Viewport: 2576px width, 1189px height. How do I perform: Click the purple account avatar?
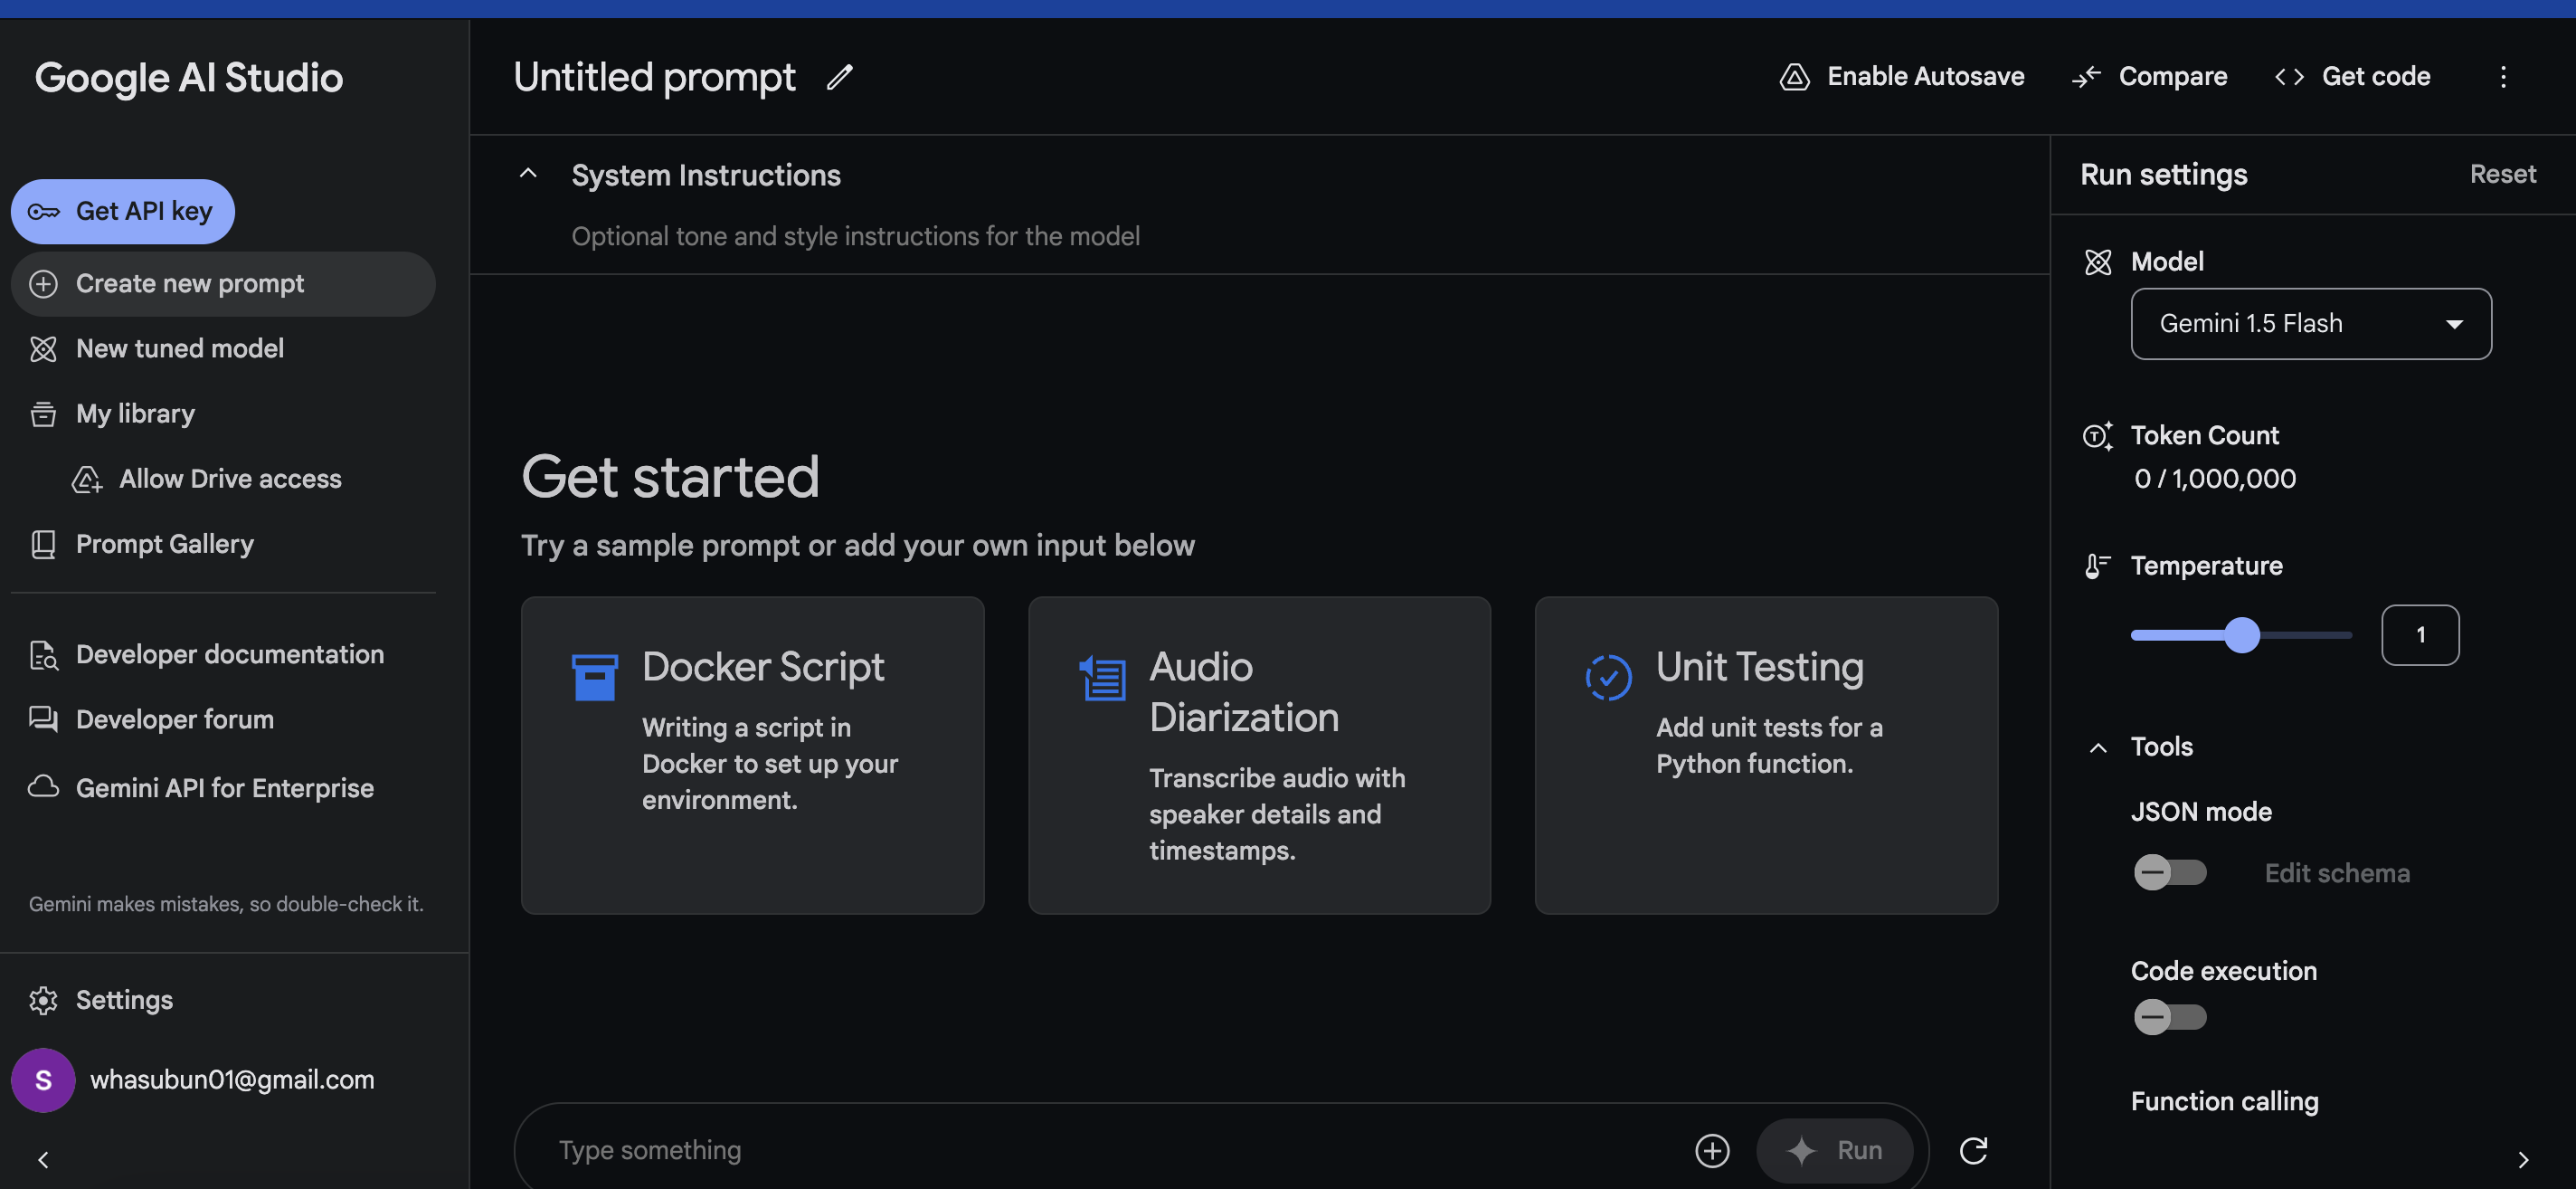tap(43, 1080)
